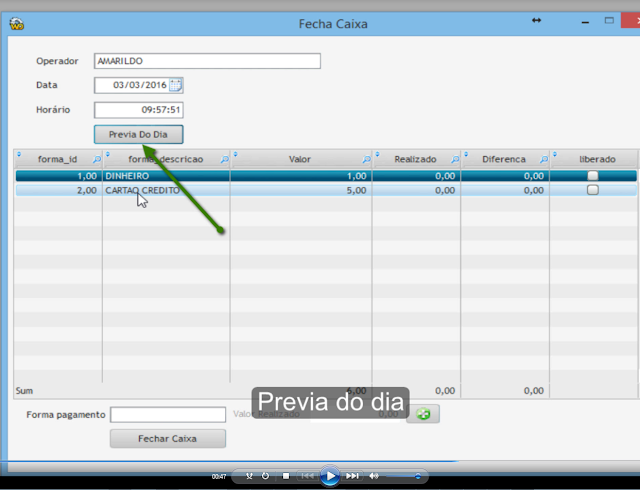Adjust the media player volume slider
The width and height of the screenshot is (640, 490).
403,476
